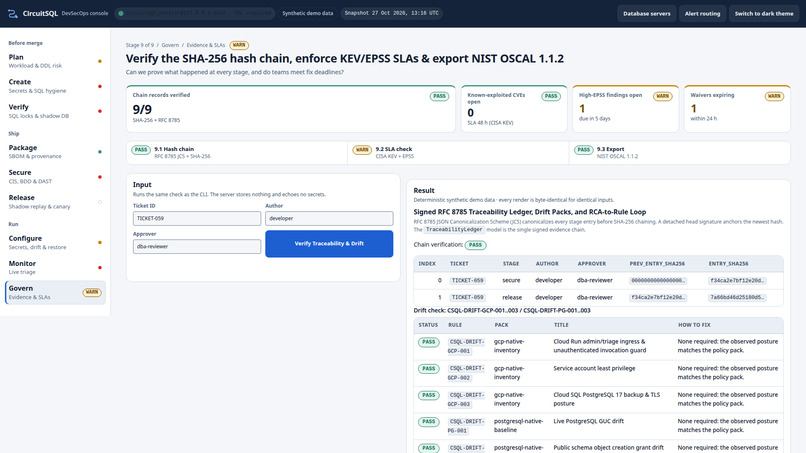806x453 pixels.
Task: Click the WARN badge on High-EPSS card
Action: 663,96
